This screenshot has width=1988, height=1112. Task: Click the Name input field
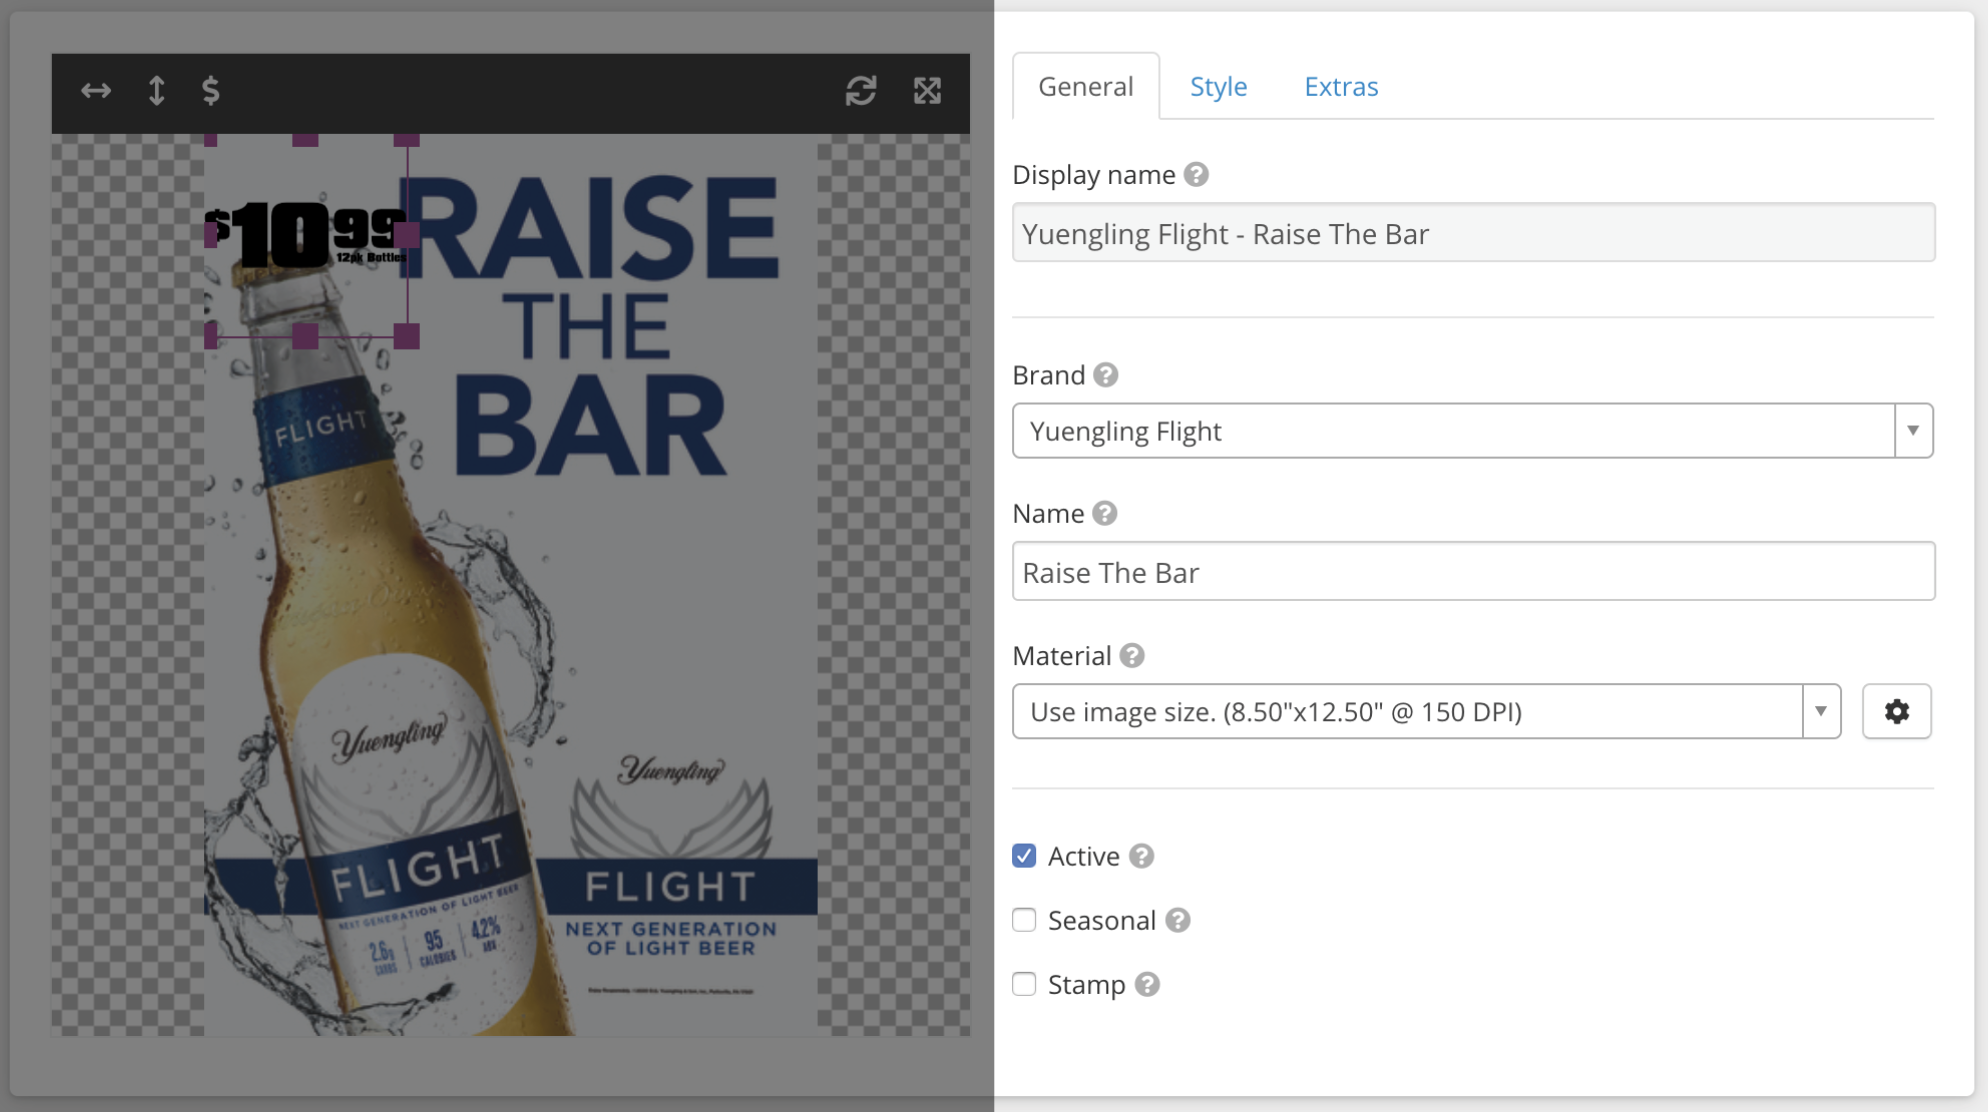pos(1474,572)
